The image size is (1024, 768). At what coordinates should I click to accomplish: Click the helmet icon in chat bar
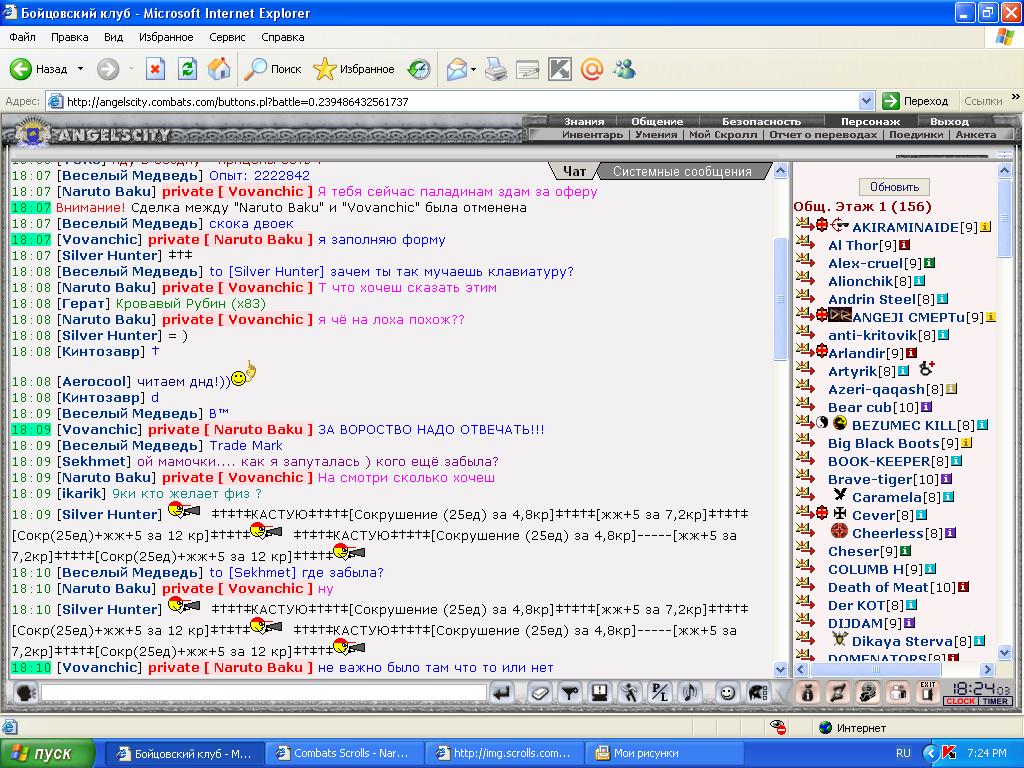pos(758,693)
